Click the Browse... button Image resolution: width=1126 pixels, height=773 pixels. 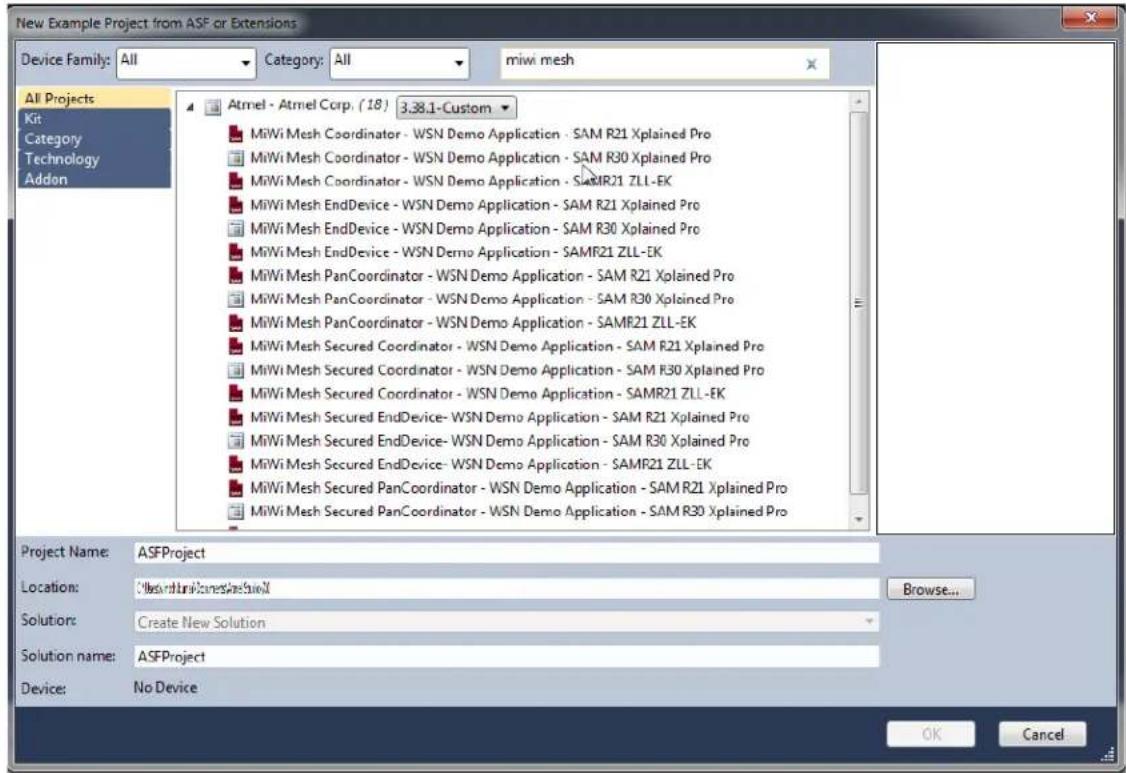pos(931,589)
